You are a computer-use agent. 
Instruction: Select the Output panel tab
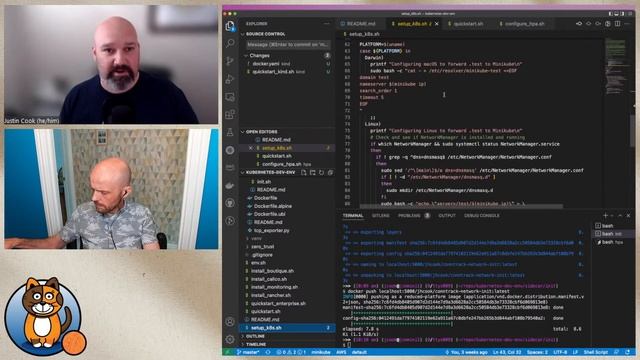(447, 216)
